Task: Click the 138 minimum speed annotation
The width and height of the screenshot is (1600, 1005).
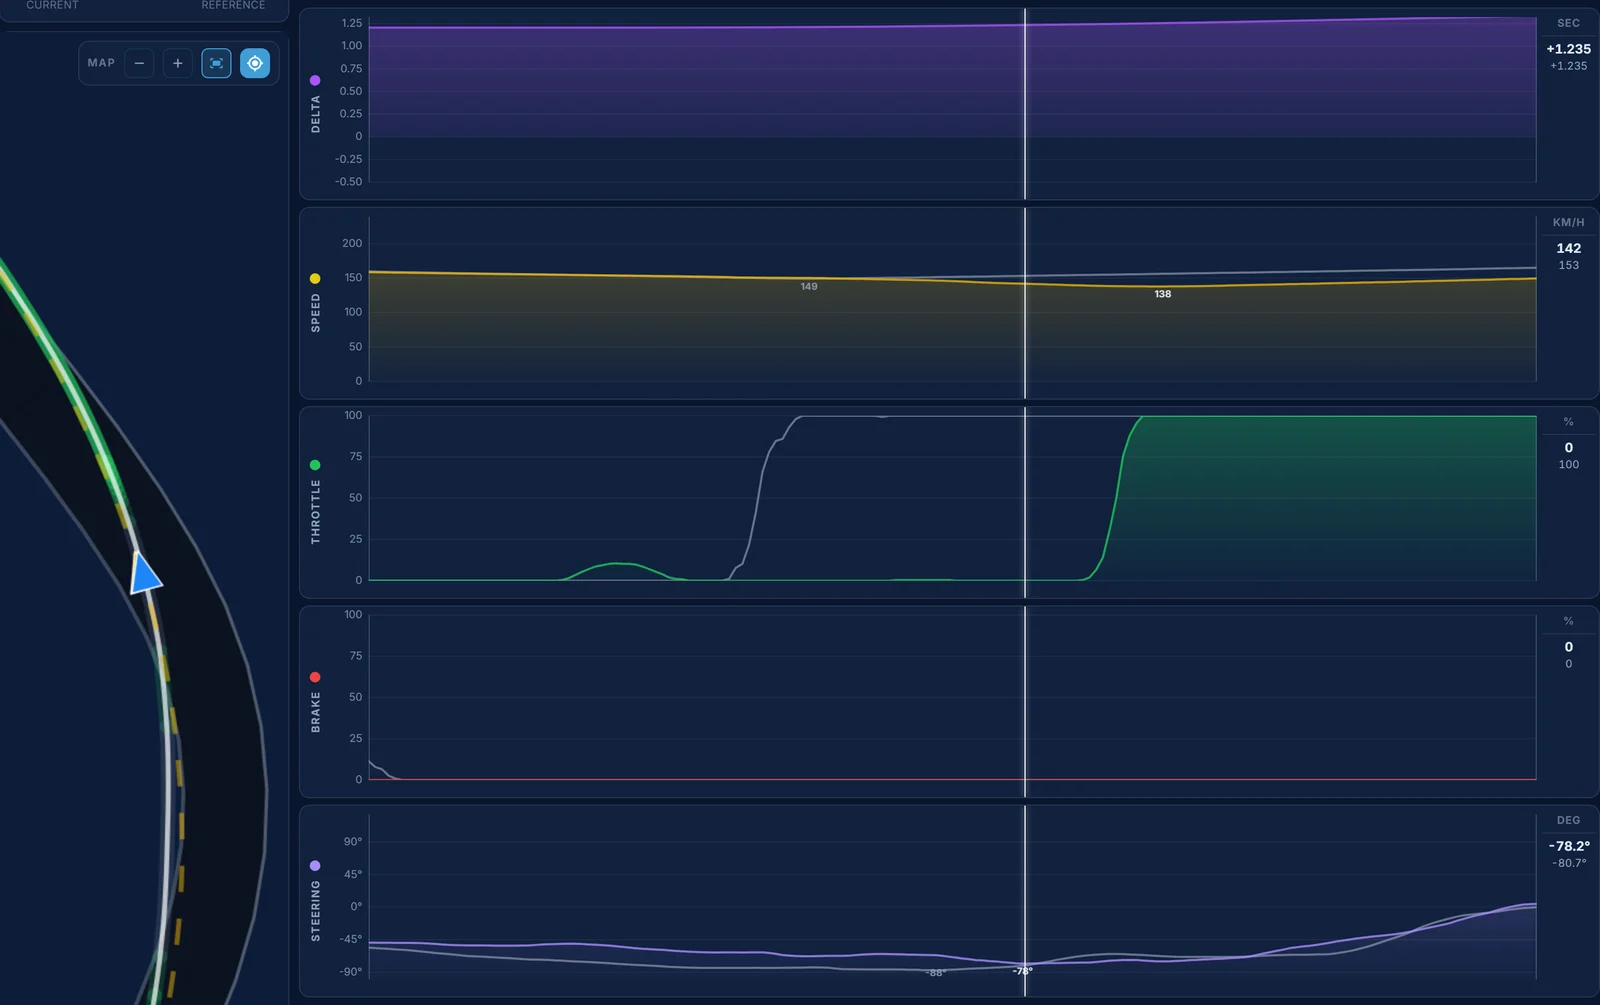Action: 1163,294
